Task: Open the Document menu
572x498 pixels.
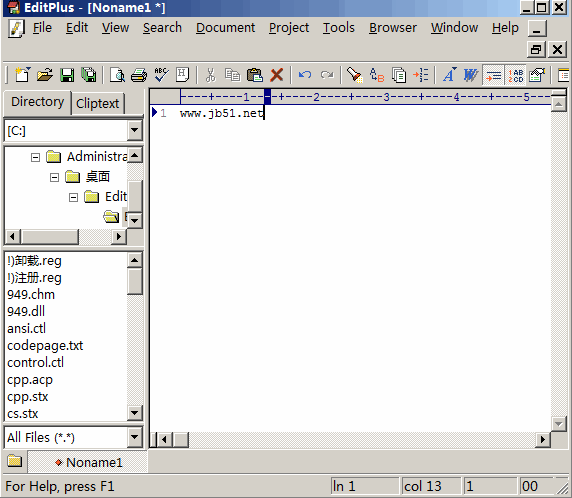Action: point(225,28)
